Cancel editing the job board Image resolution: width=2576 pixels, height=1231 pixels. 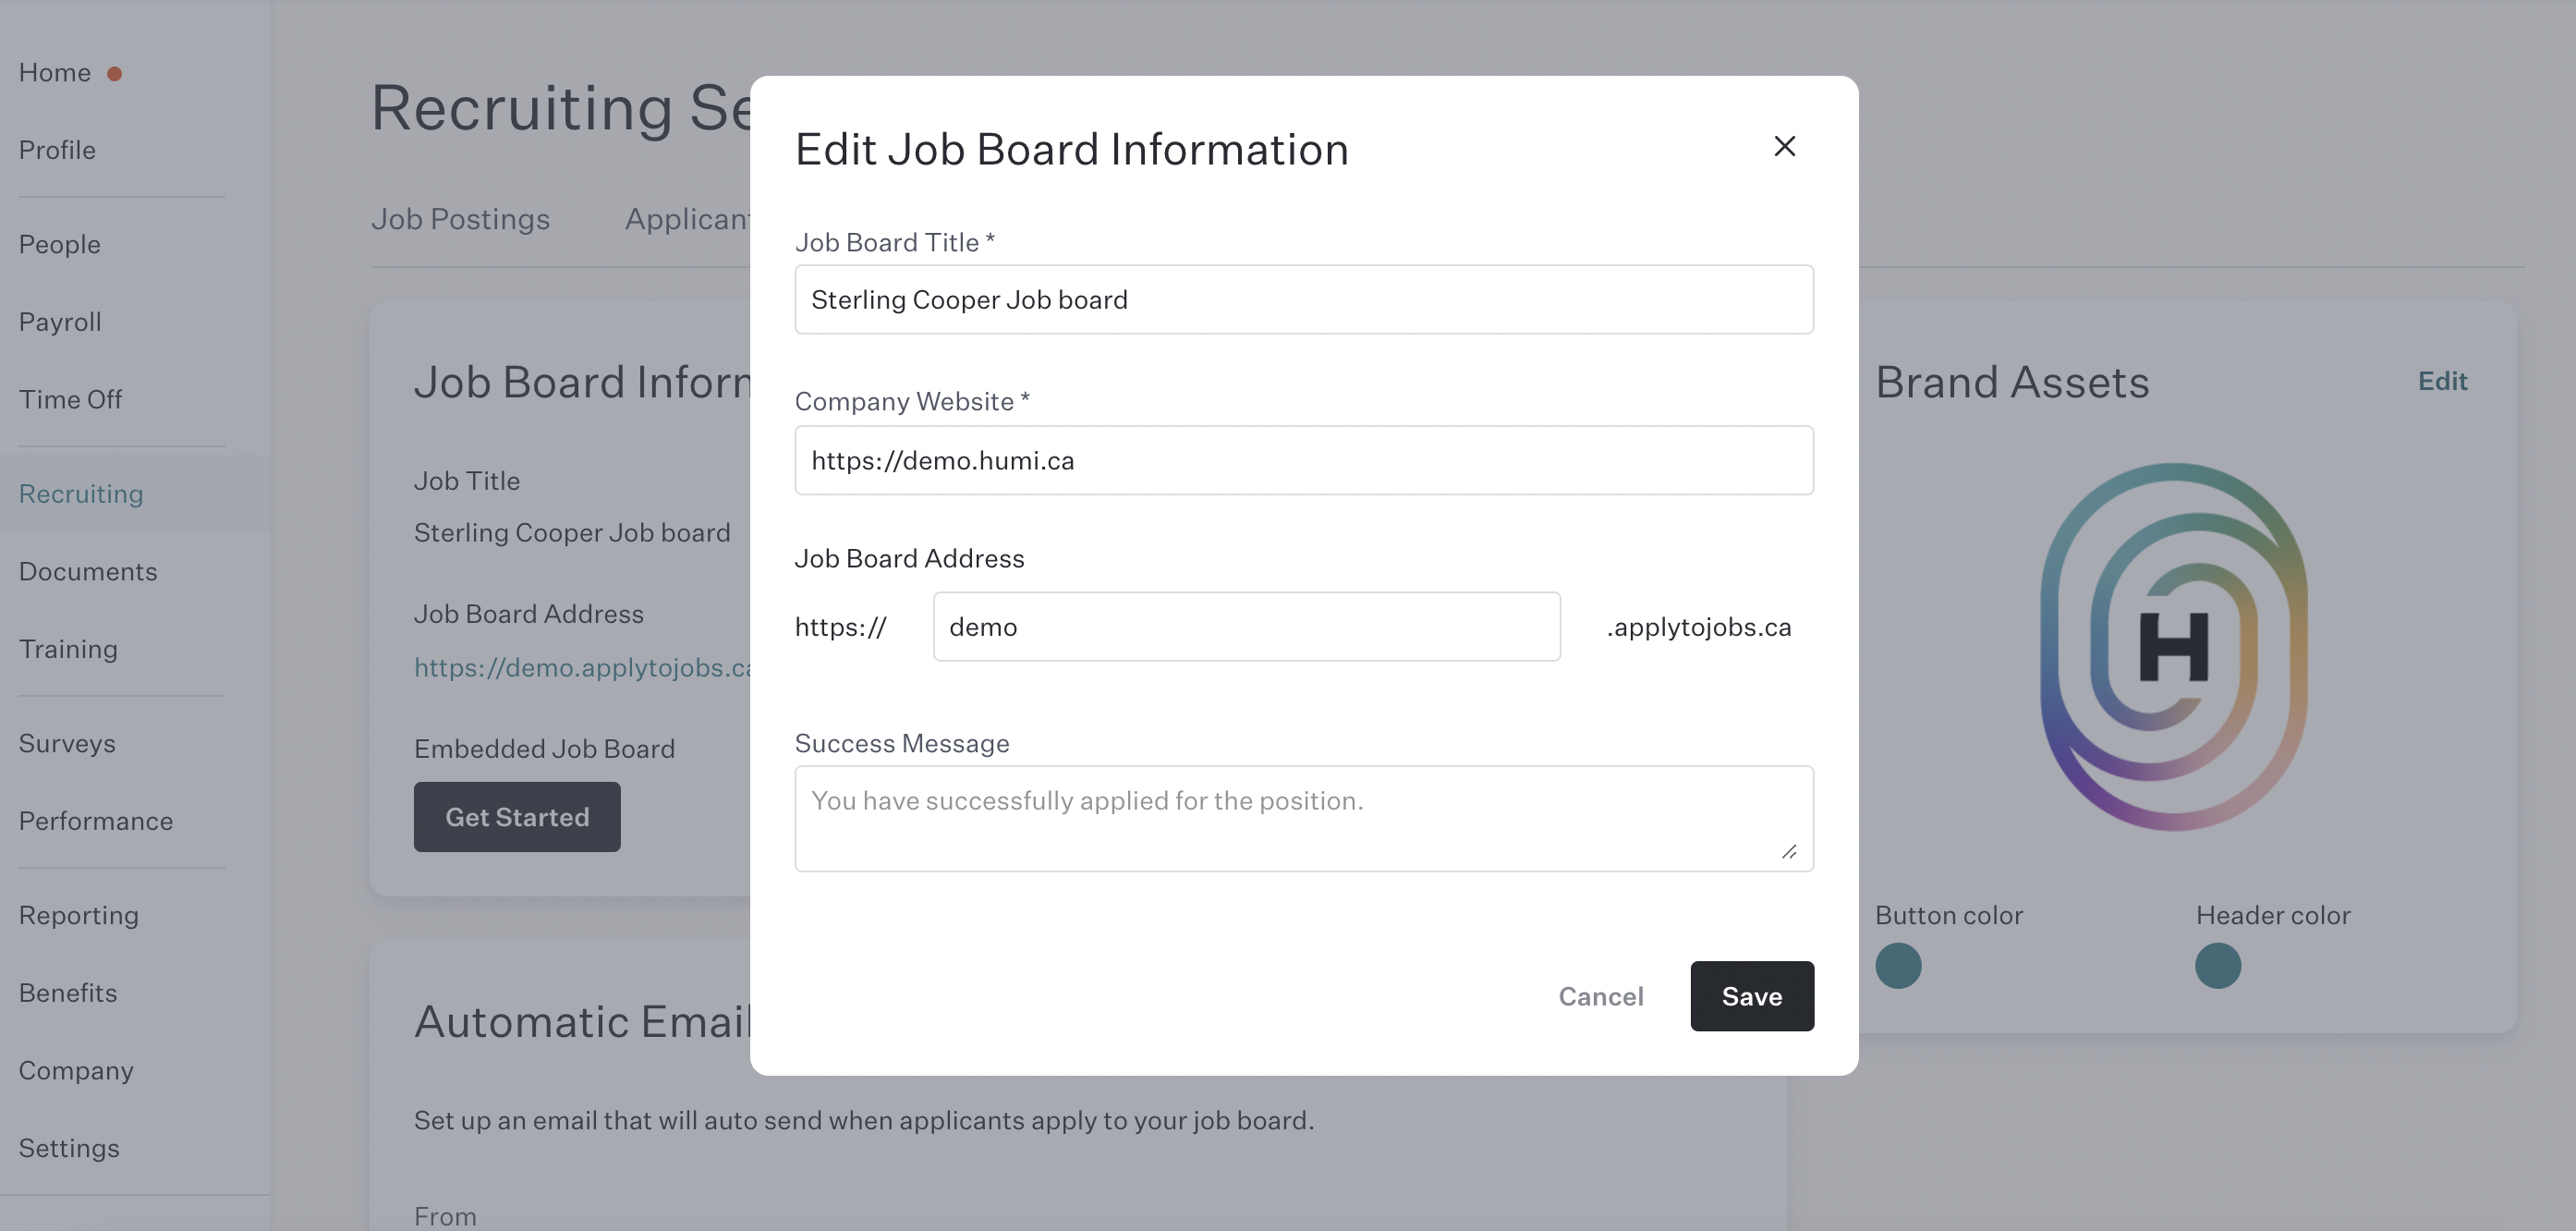click(x=1600, y=996)
